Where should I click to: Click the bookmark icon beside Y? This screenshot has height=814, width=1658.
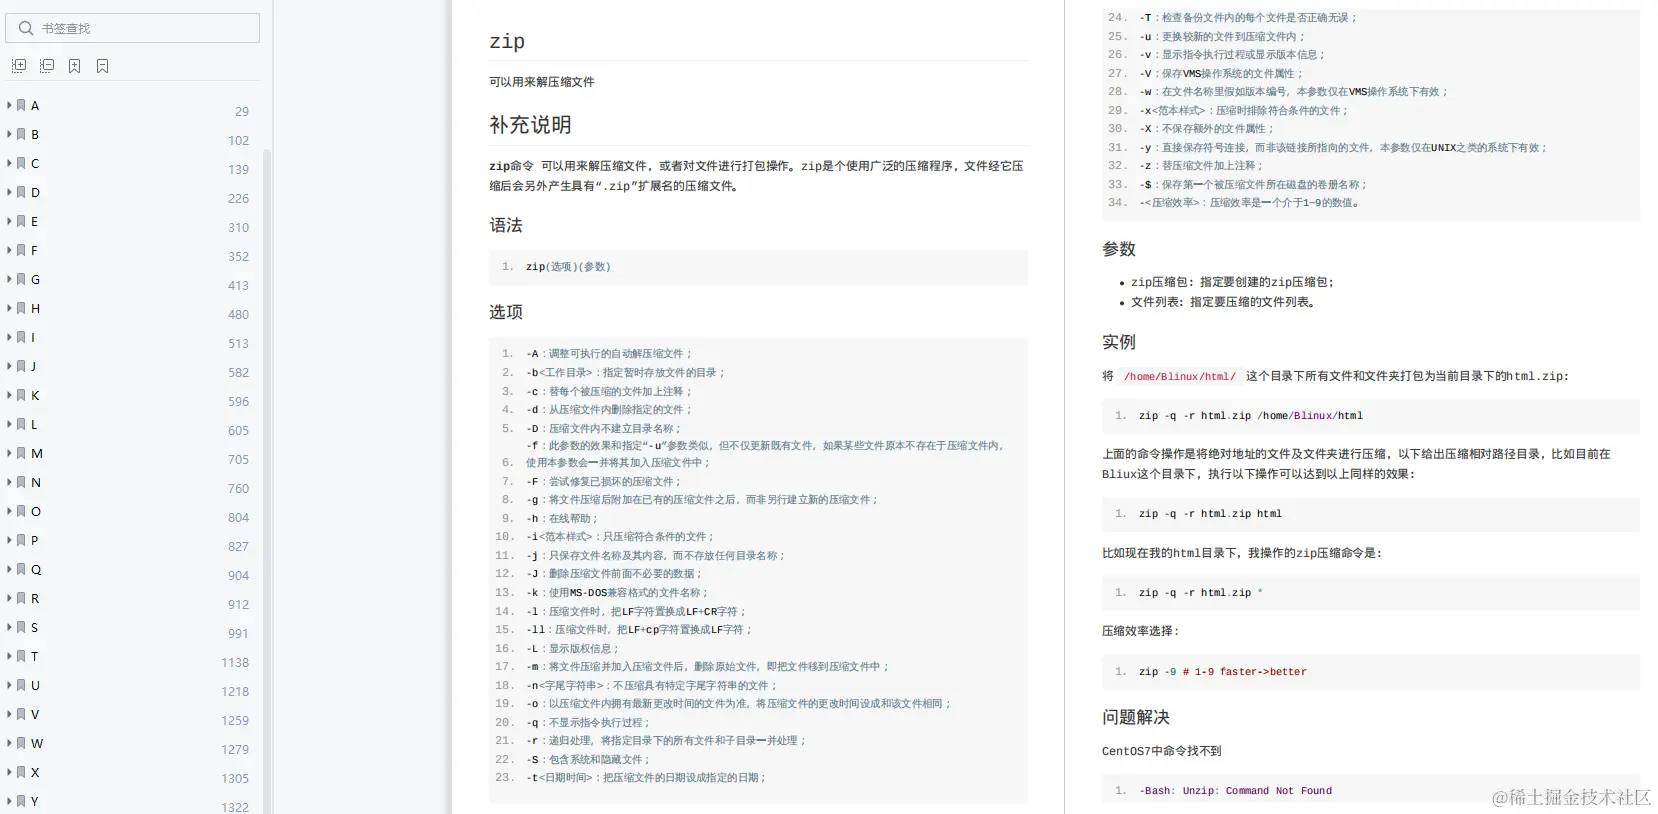coord(21,801)
